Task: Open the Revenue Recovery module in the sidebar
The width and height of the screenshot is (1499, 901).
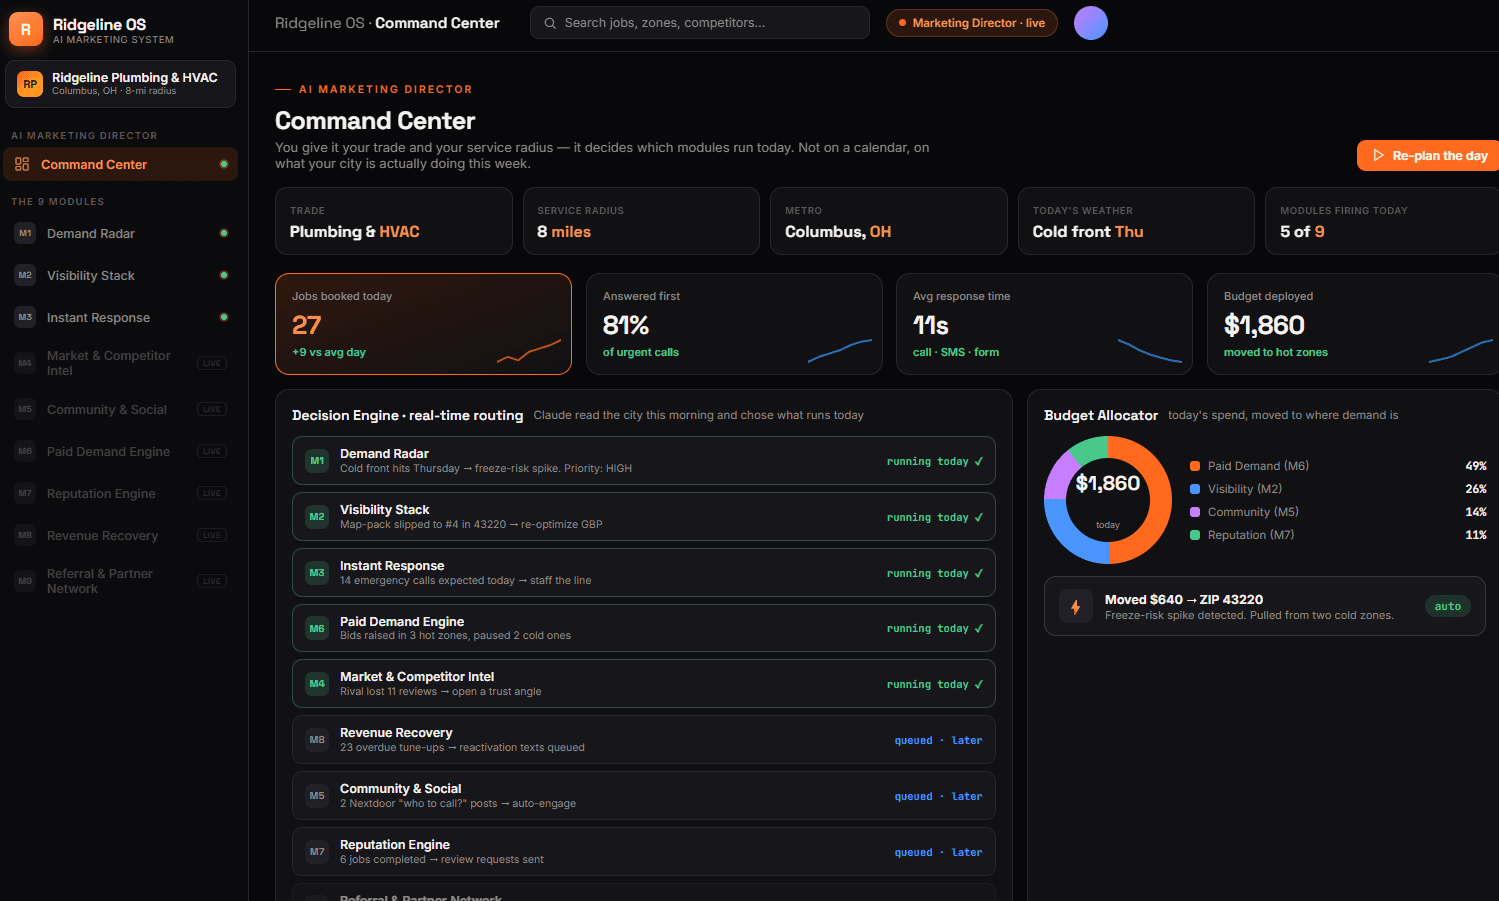Action: click(120, 535)
